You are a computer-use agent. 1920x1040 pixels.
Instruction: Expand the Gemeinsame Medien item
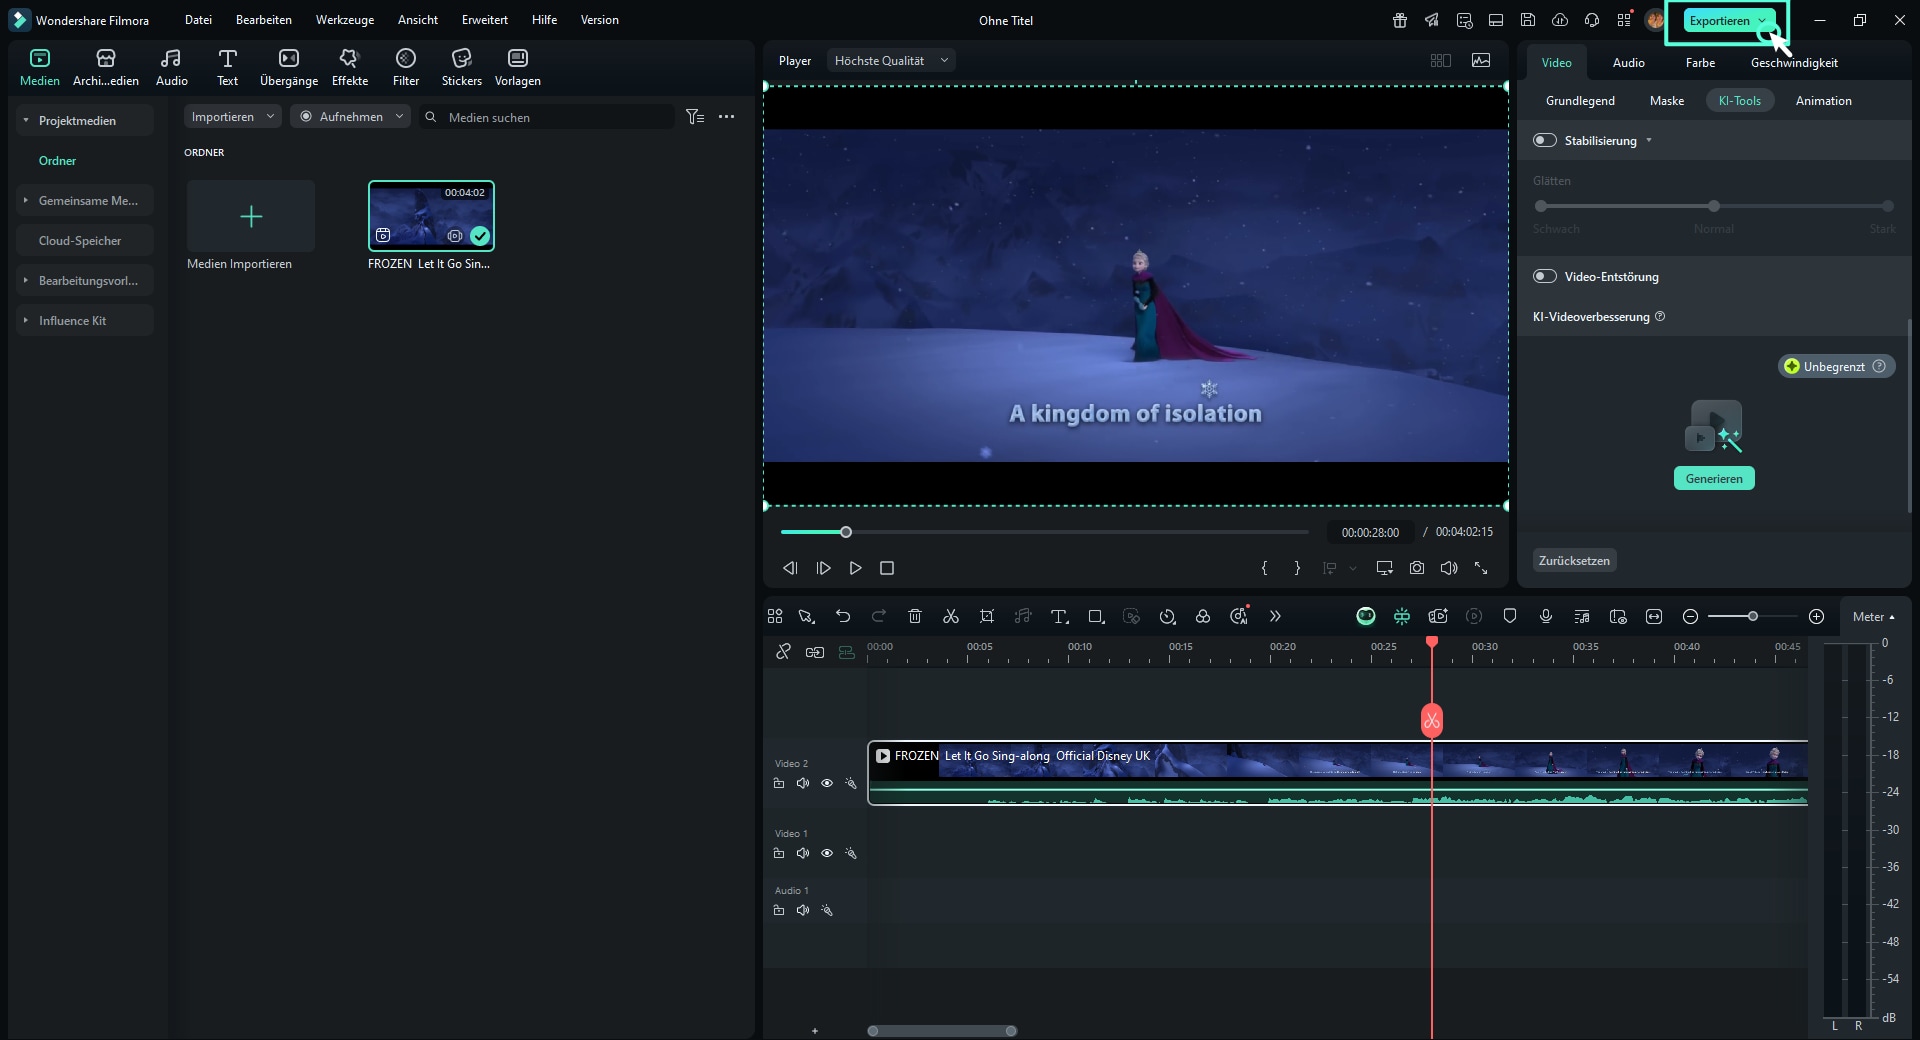(x=26, y=200)
